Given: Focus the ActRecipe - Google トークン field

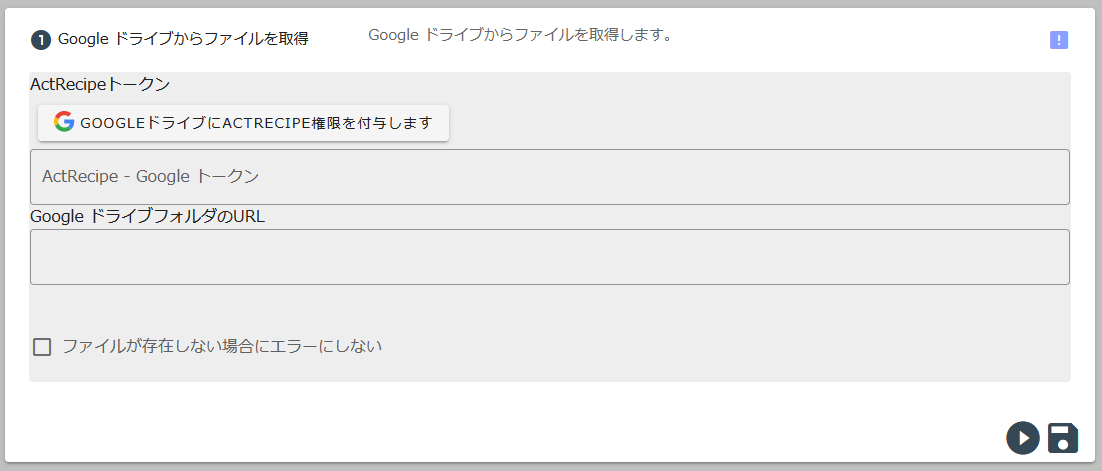Looking at the screenshot, I should [550, 177].
